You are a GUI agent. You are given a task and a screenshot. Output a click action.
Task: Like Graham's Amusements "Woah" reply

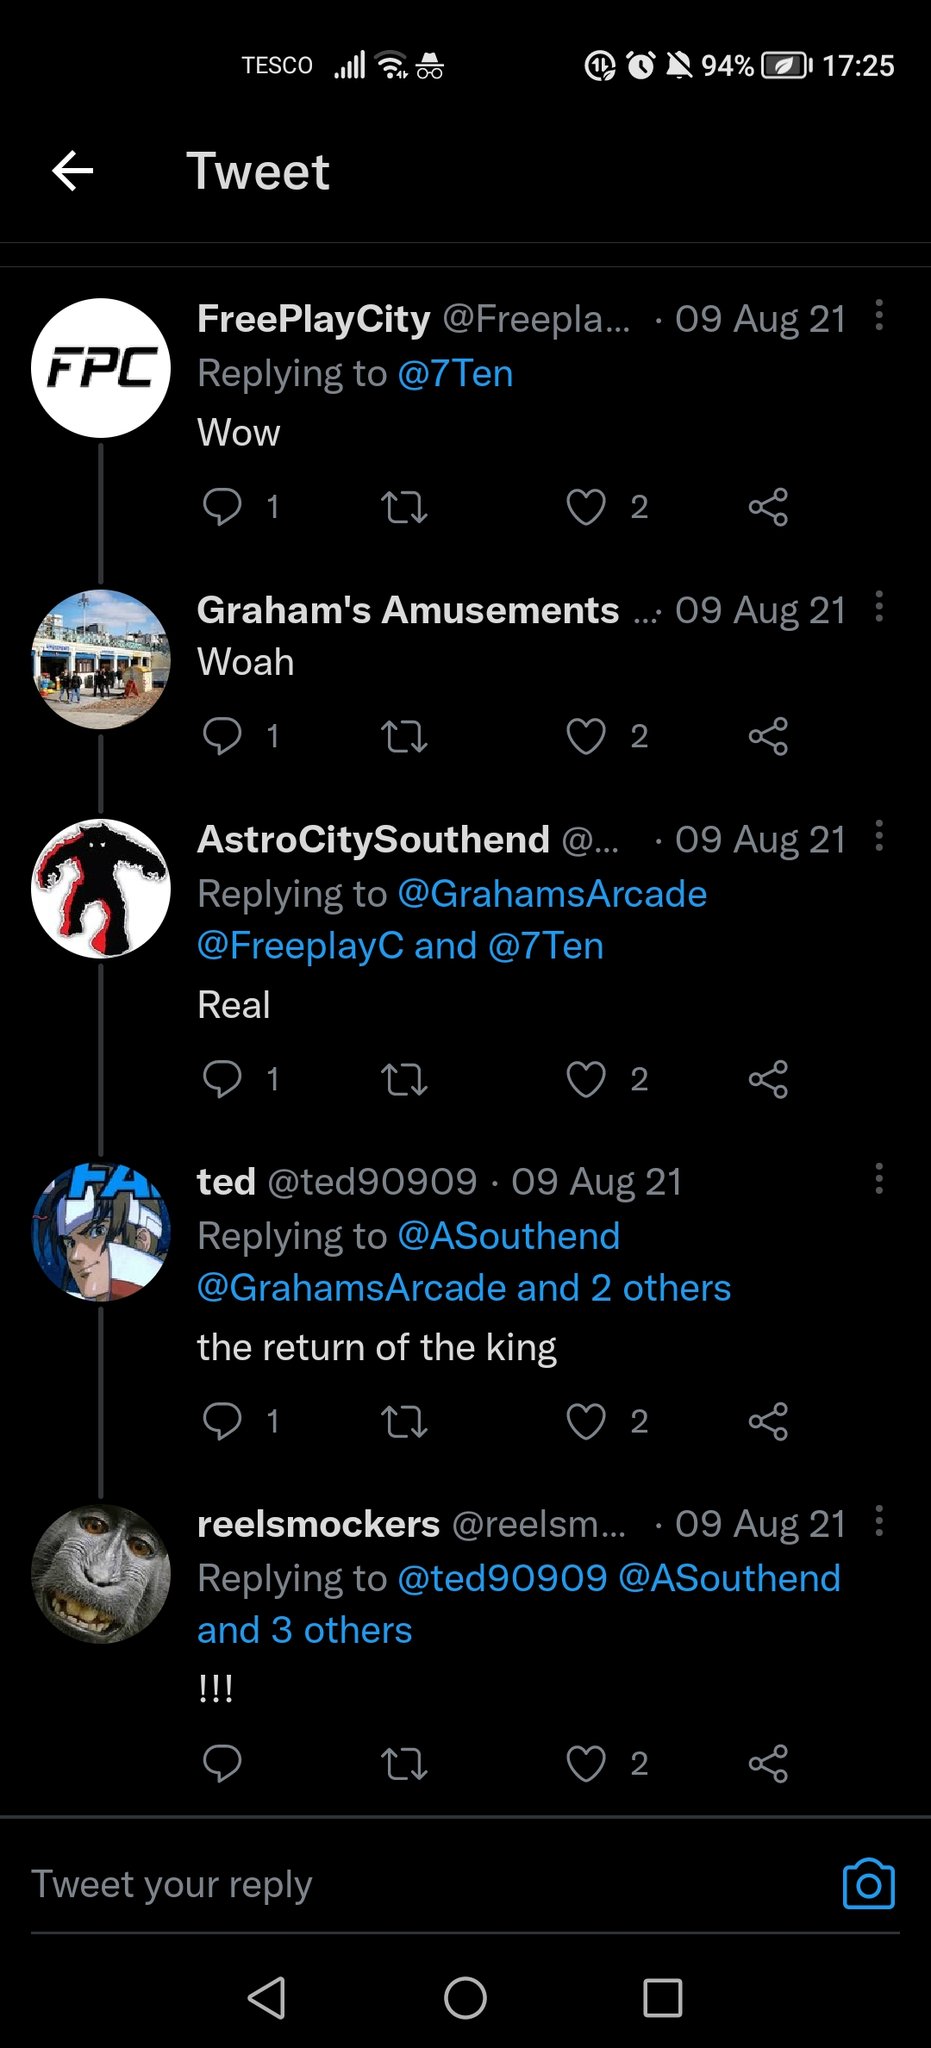click(586, 737)
